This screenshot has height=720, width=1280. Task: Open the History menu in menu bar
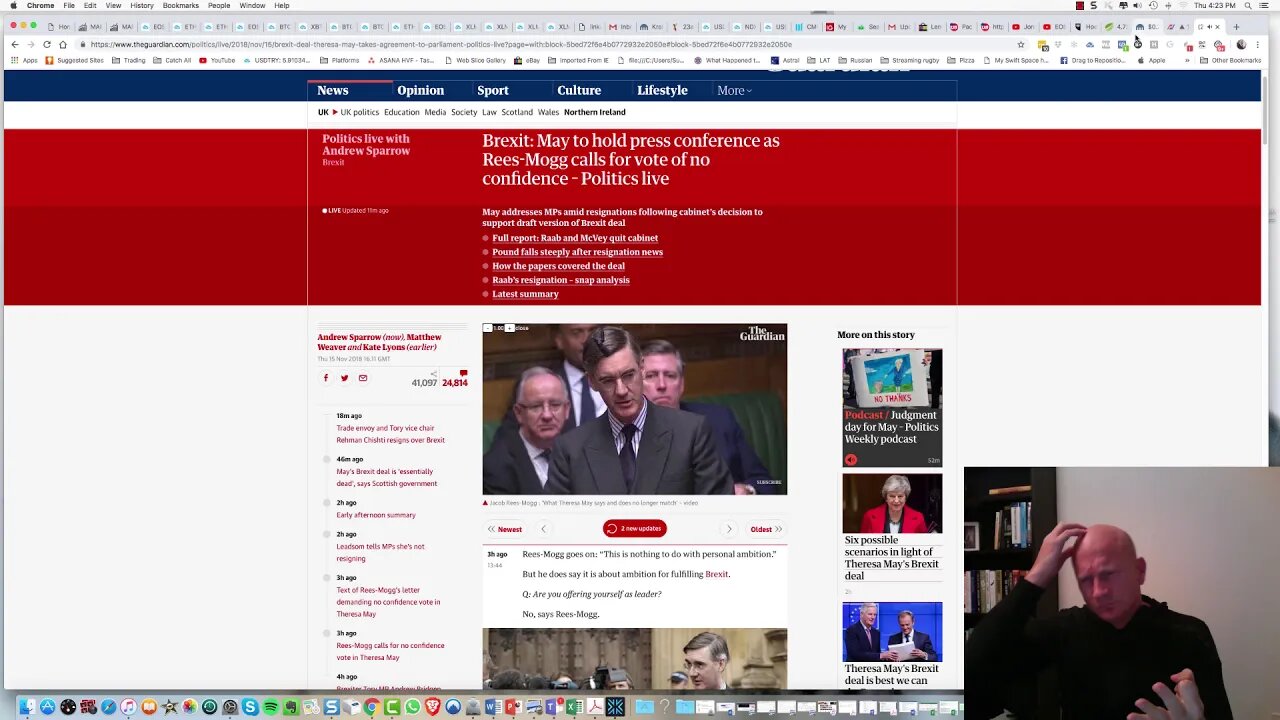point(142,5)
